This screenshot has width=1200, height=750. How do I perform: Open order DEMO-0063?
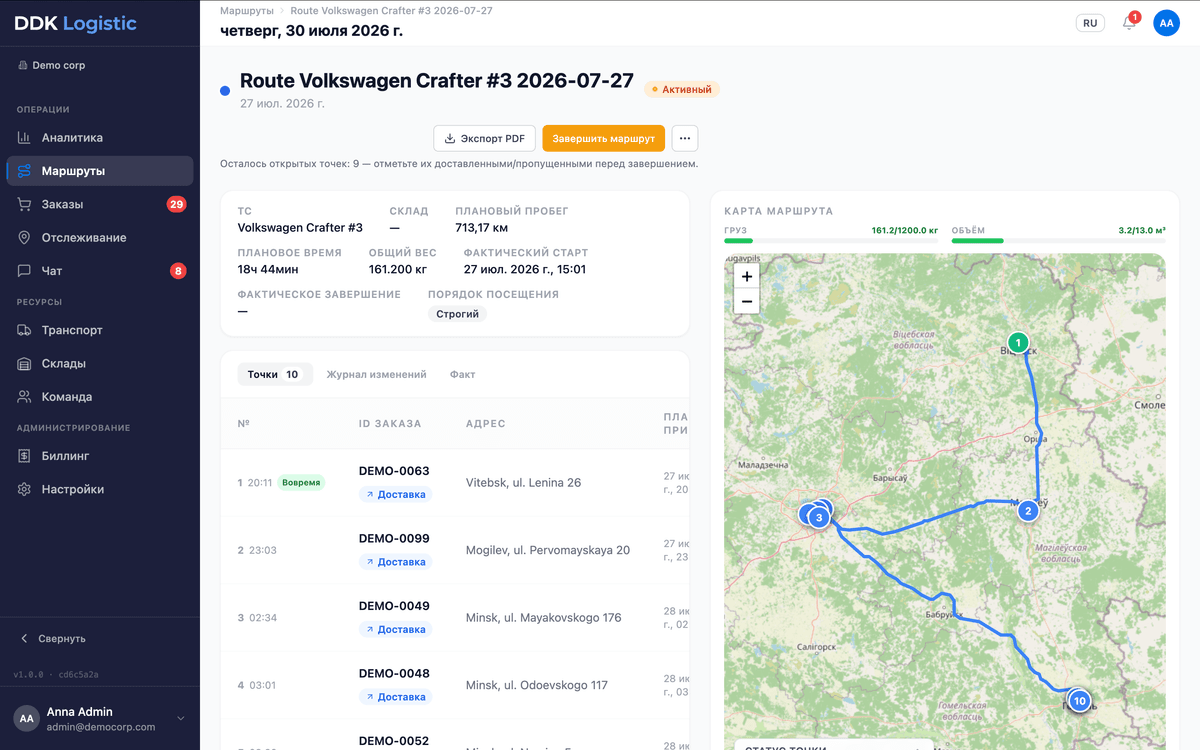pos(394,471)
